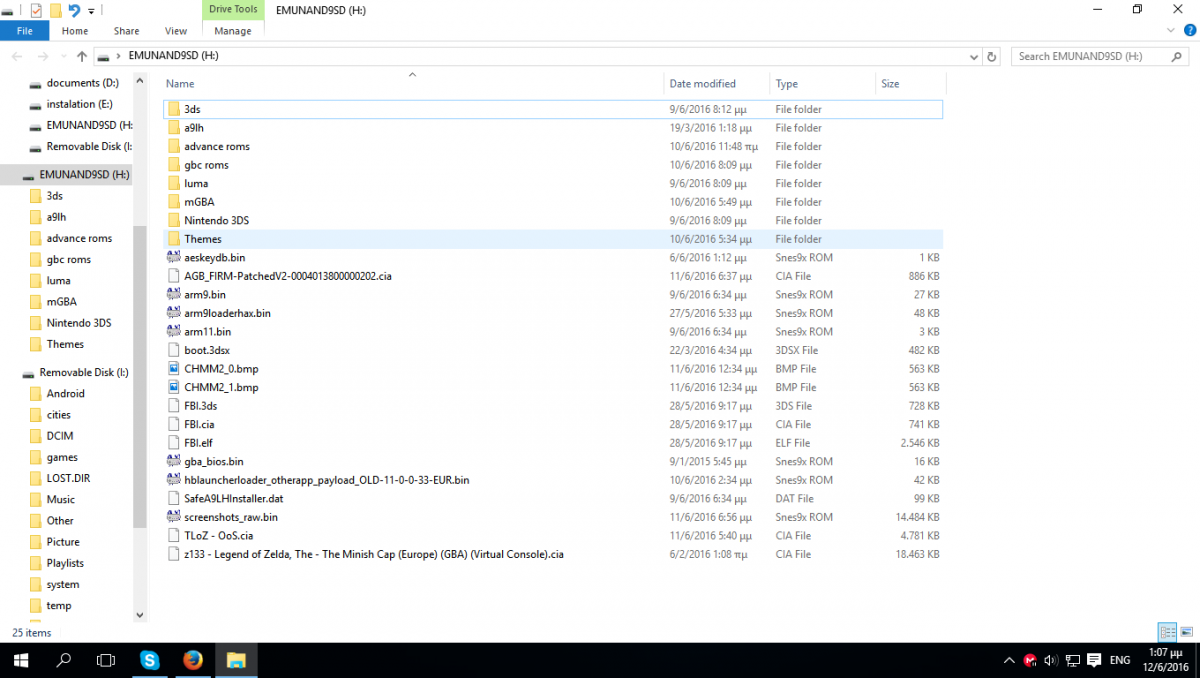The width and height of the screenshot is (1200, 678).
Task: Open the Manage tab
Action: [233, 31]
